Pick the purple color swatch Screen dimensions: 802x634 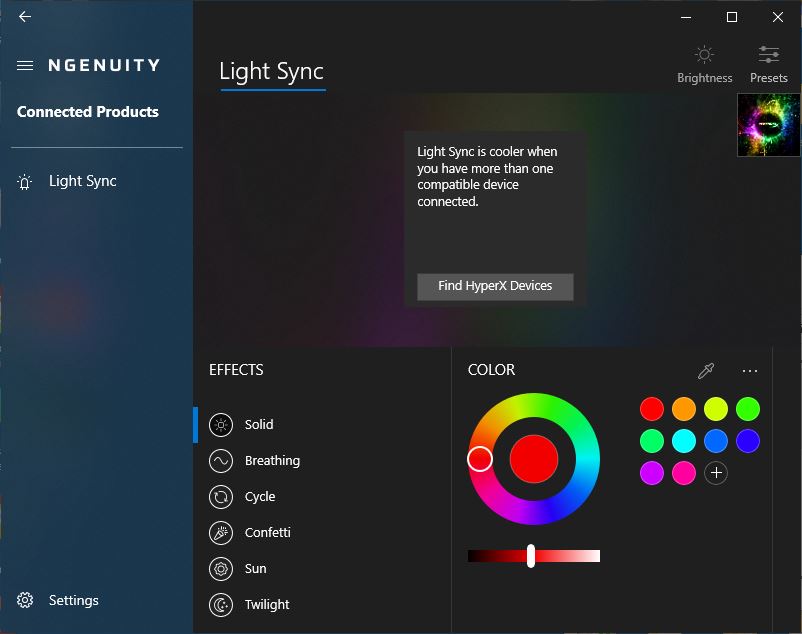coord(652,473)
